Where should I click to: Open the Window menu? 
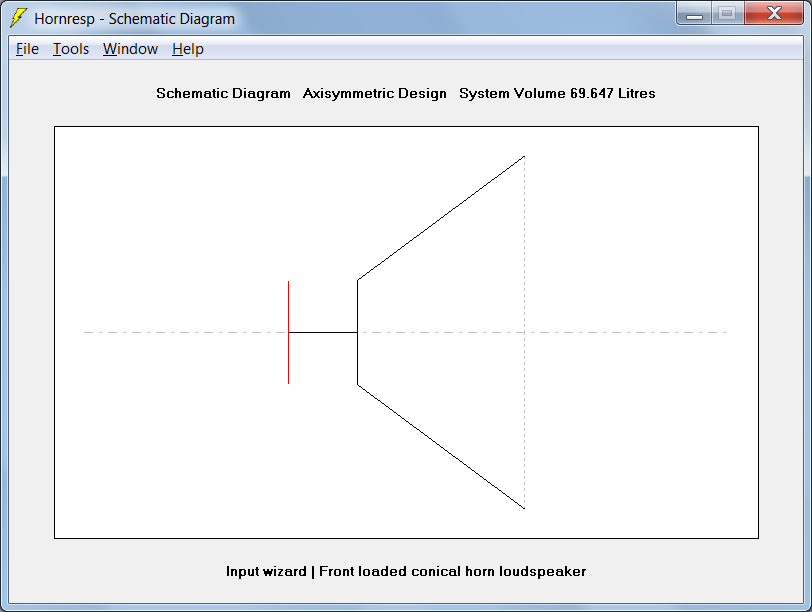click(130, 49)
